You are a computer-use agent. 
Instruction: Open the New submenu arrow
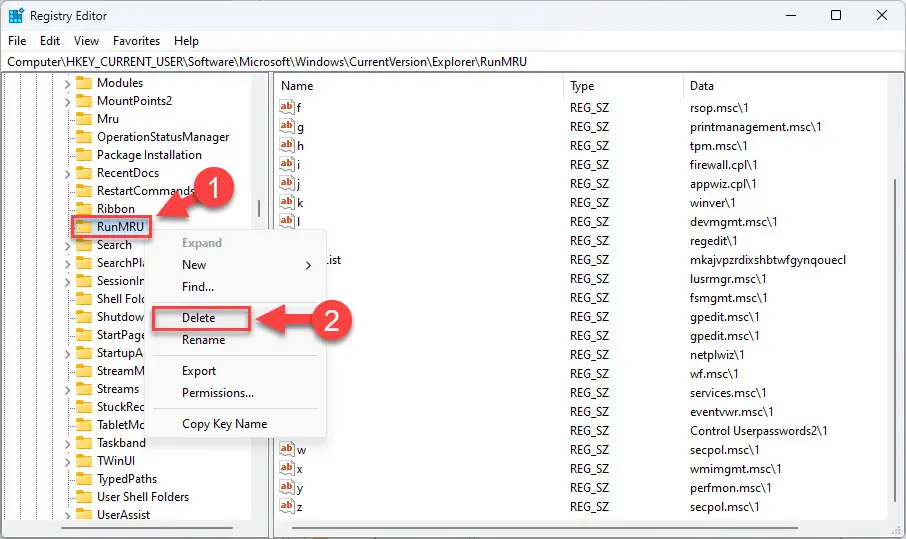309,265
